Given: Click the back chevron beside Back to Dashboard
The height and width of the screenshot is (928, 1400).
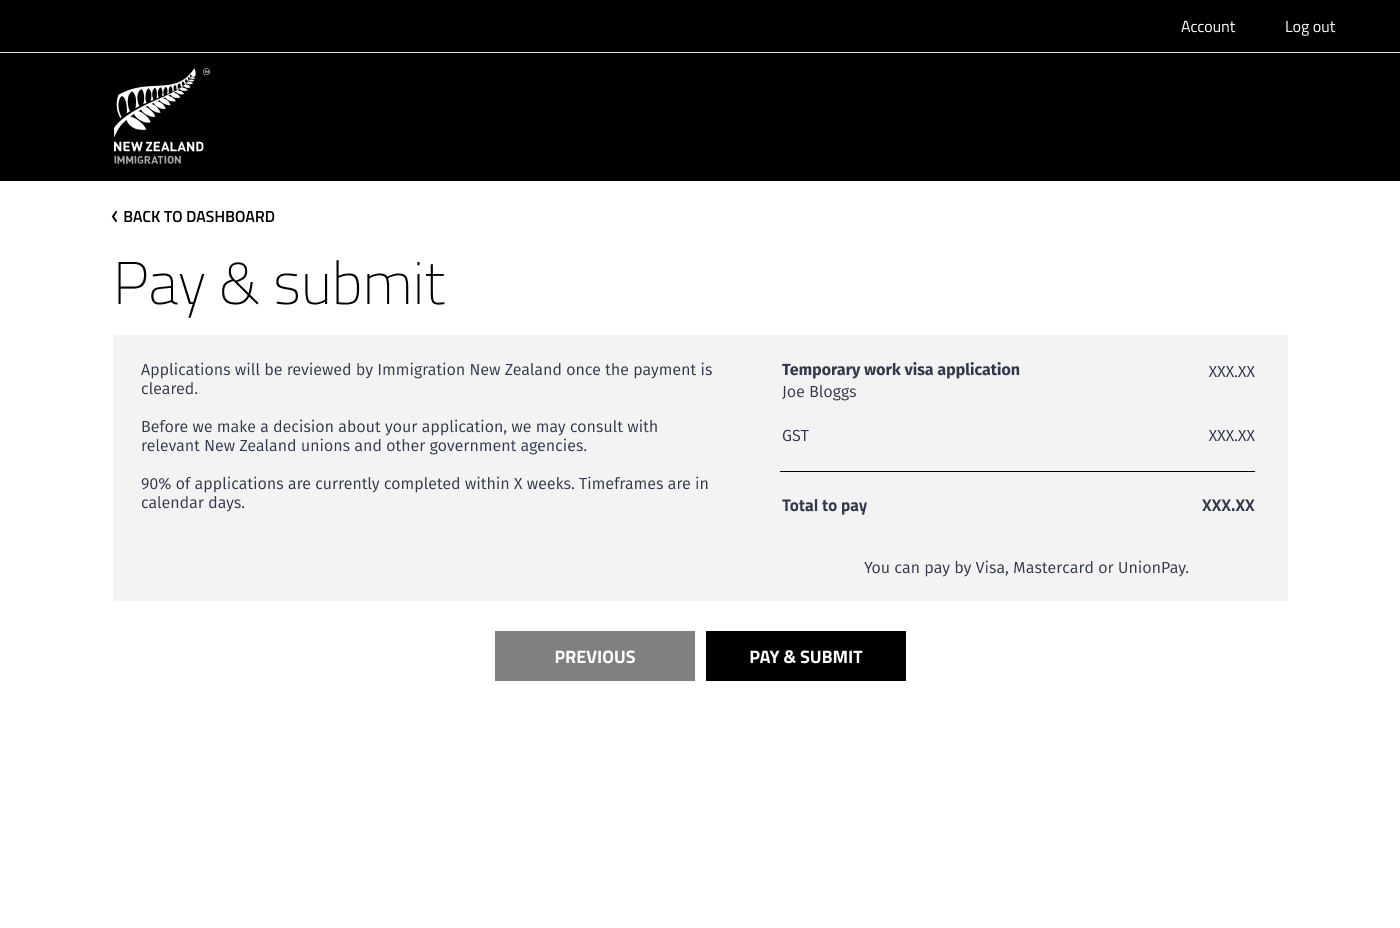Looking at the screenshot, I should pyautogui.click(x=115, y=216).
